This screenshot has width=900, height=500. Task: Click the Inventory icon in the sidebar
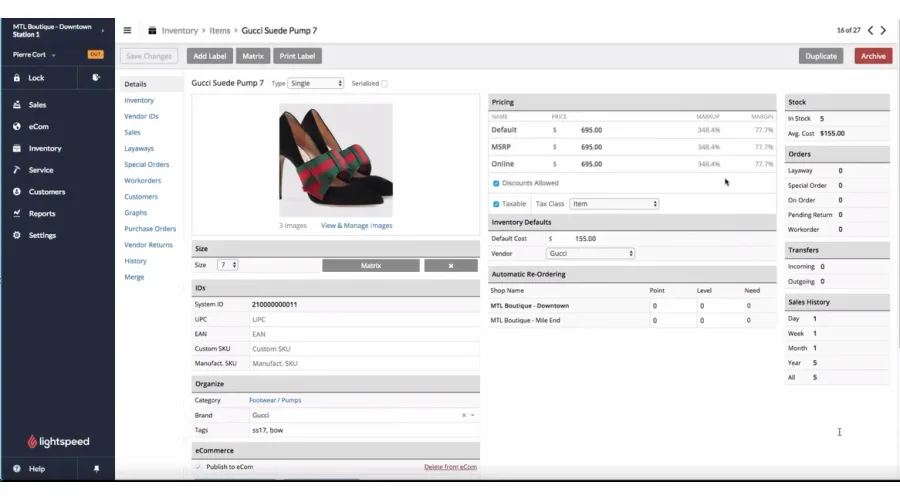pos(17,148)
